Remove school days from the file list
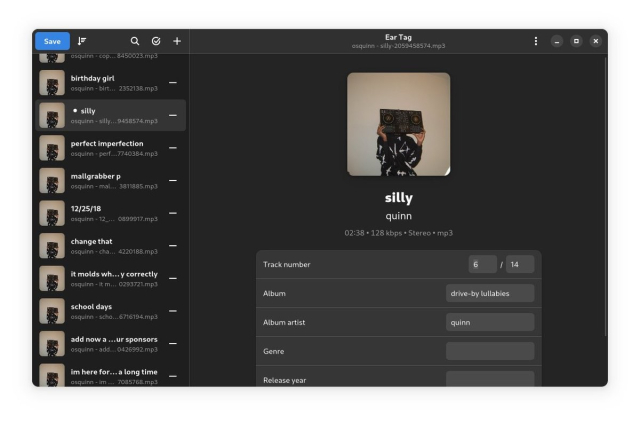Image resolution: width=640 pixels, height=422 pixels. [173, 311]
